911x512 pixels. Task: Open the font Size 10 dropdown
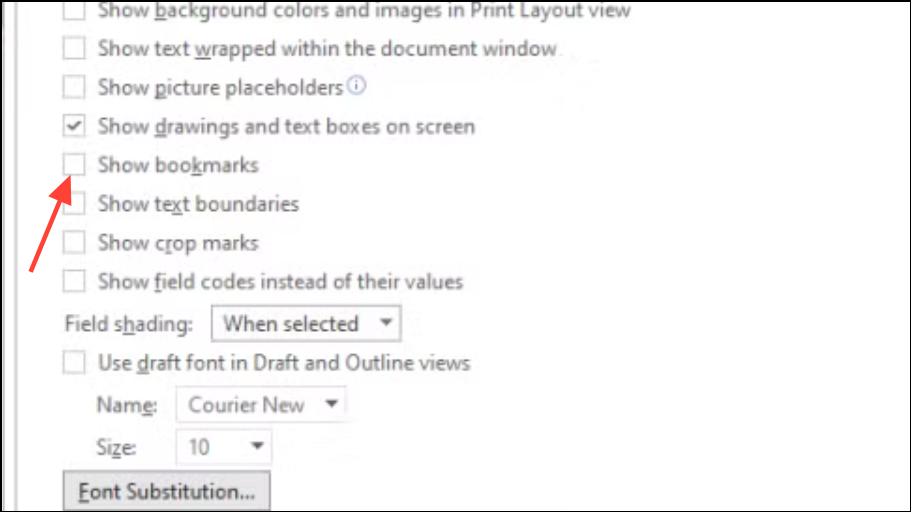[x=224, y=446]
